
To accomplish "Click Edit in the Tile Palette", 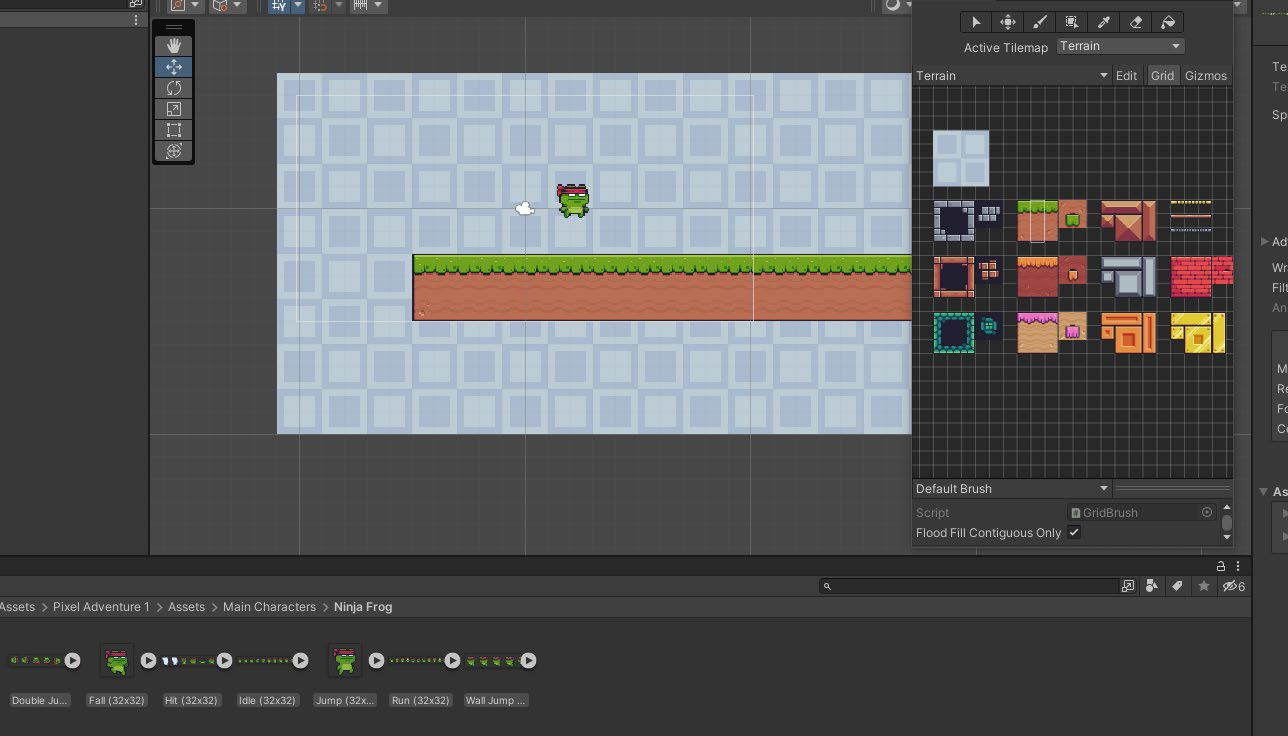I will pos(1126,76).
